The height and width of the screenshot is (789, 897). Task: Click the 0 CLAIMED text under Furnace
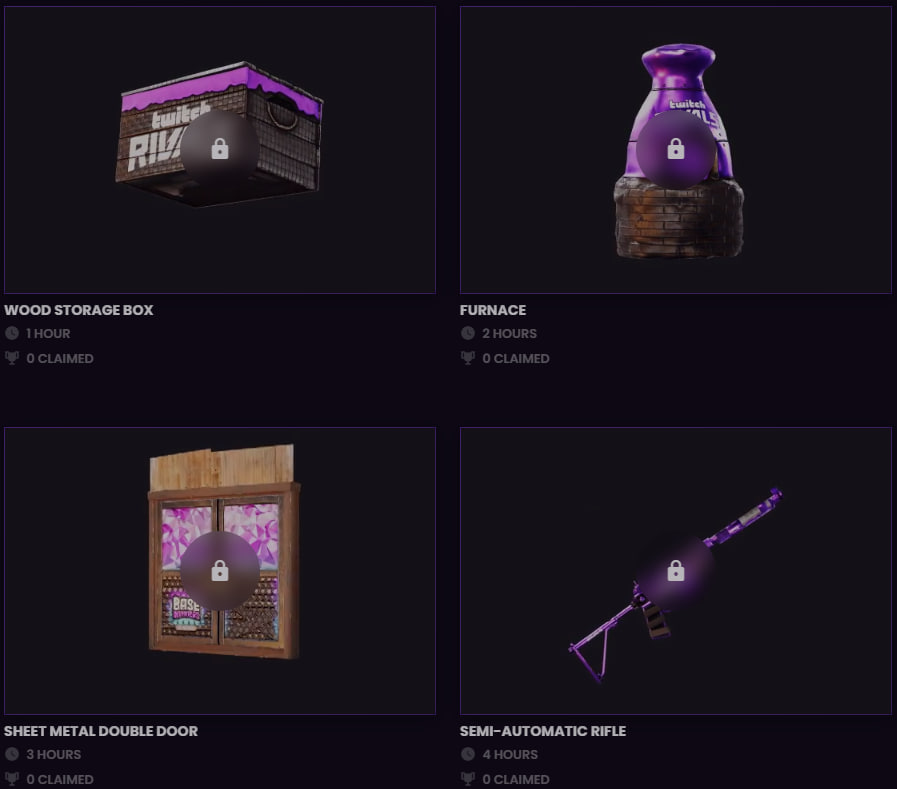(515, 358)
